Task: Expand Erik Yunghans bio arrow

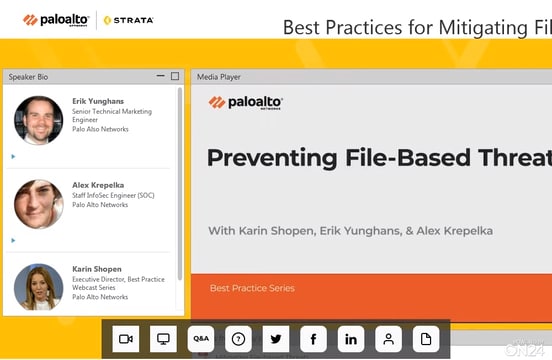Action: click(x=13, y=157)
